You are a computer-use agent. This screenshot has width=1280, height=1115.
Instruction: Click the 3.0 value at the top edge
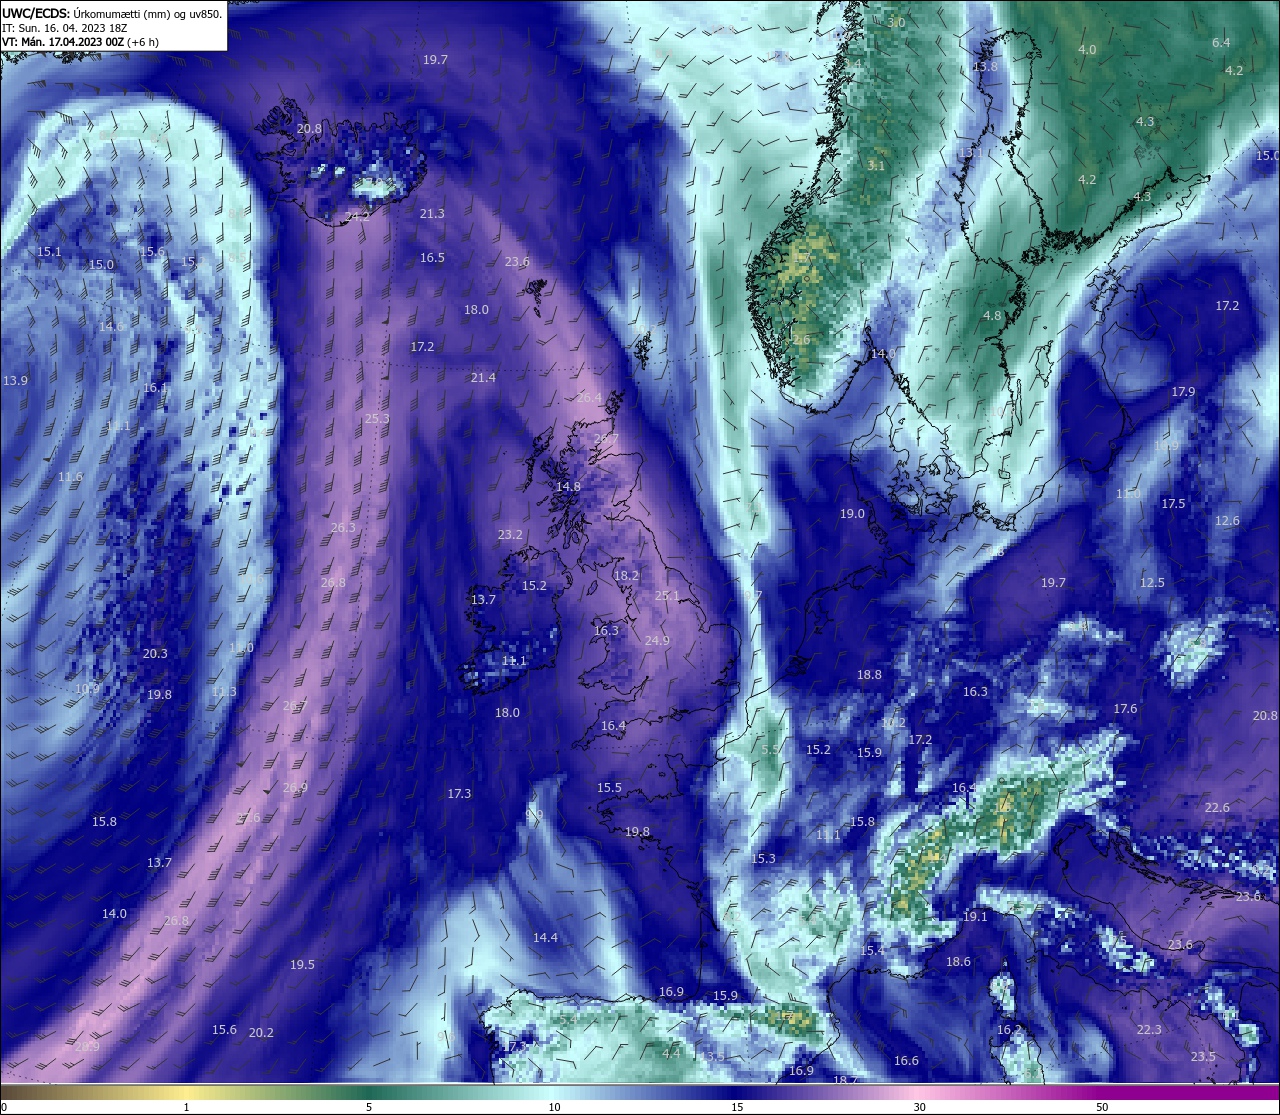point(896,23)
